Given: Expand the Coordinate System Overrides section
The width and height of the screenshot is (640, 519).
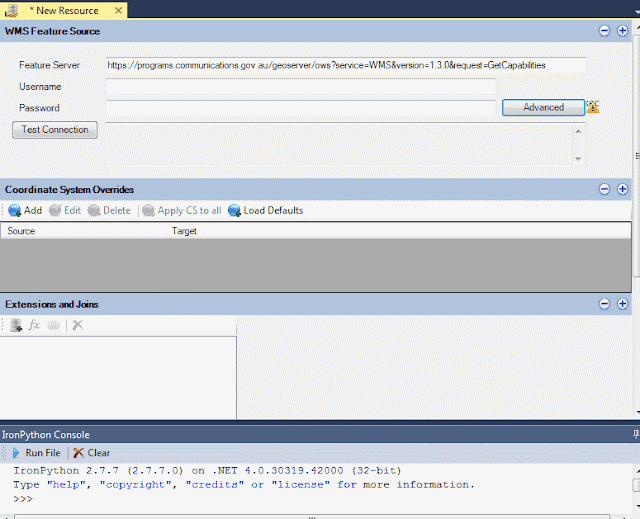Looking at the screenshot, I should 622,189.
